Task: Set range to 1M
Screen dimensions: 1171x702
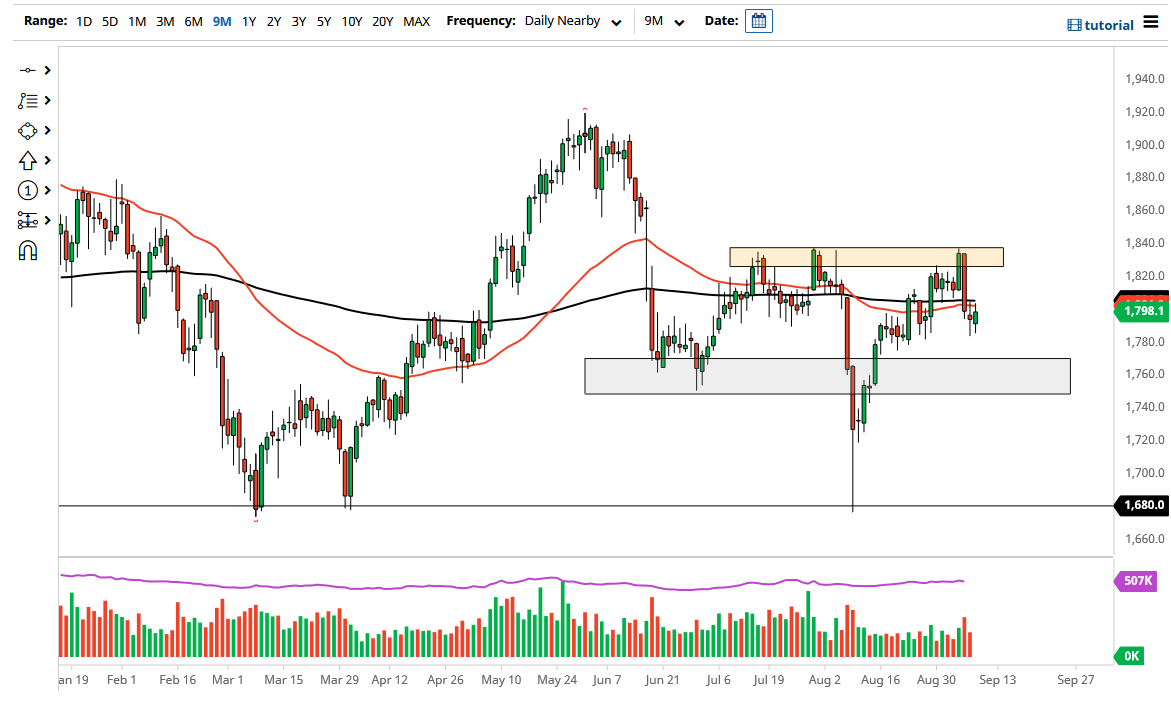Action: click(137, 21)
